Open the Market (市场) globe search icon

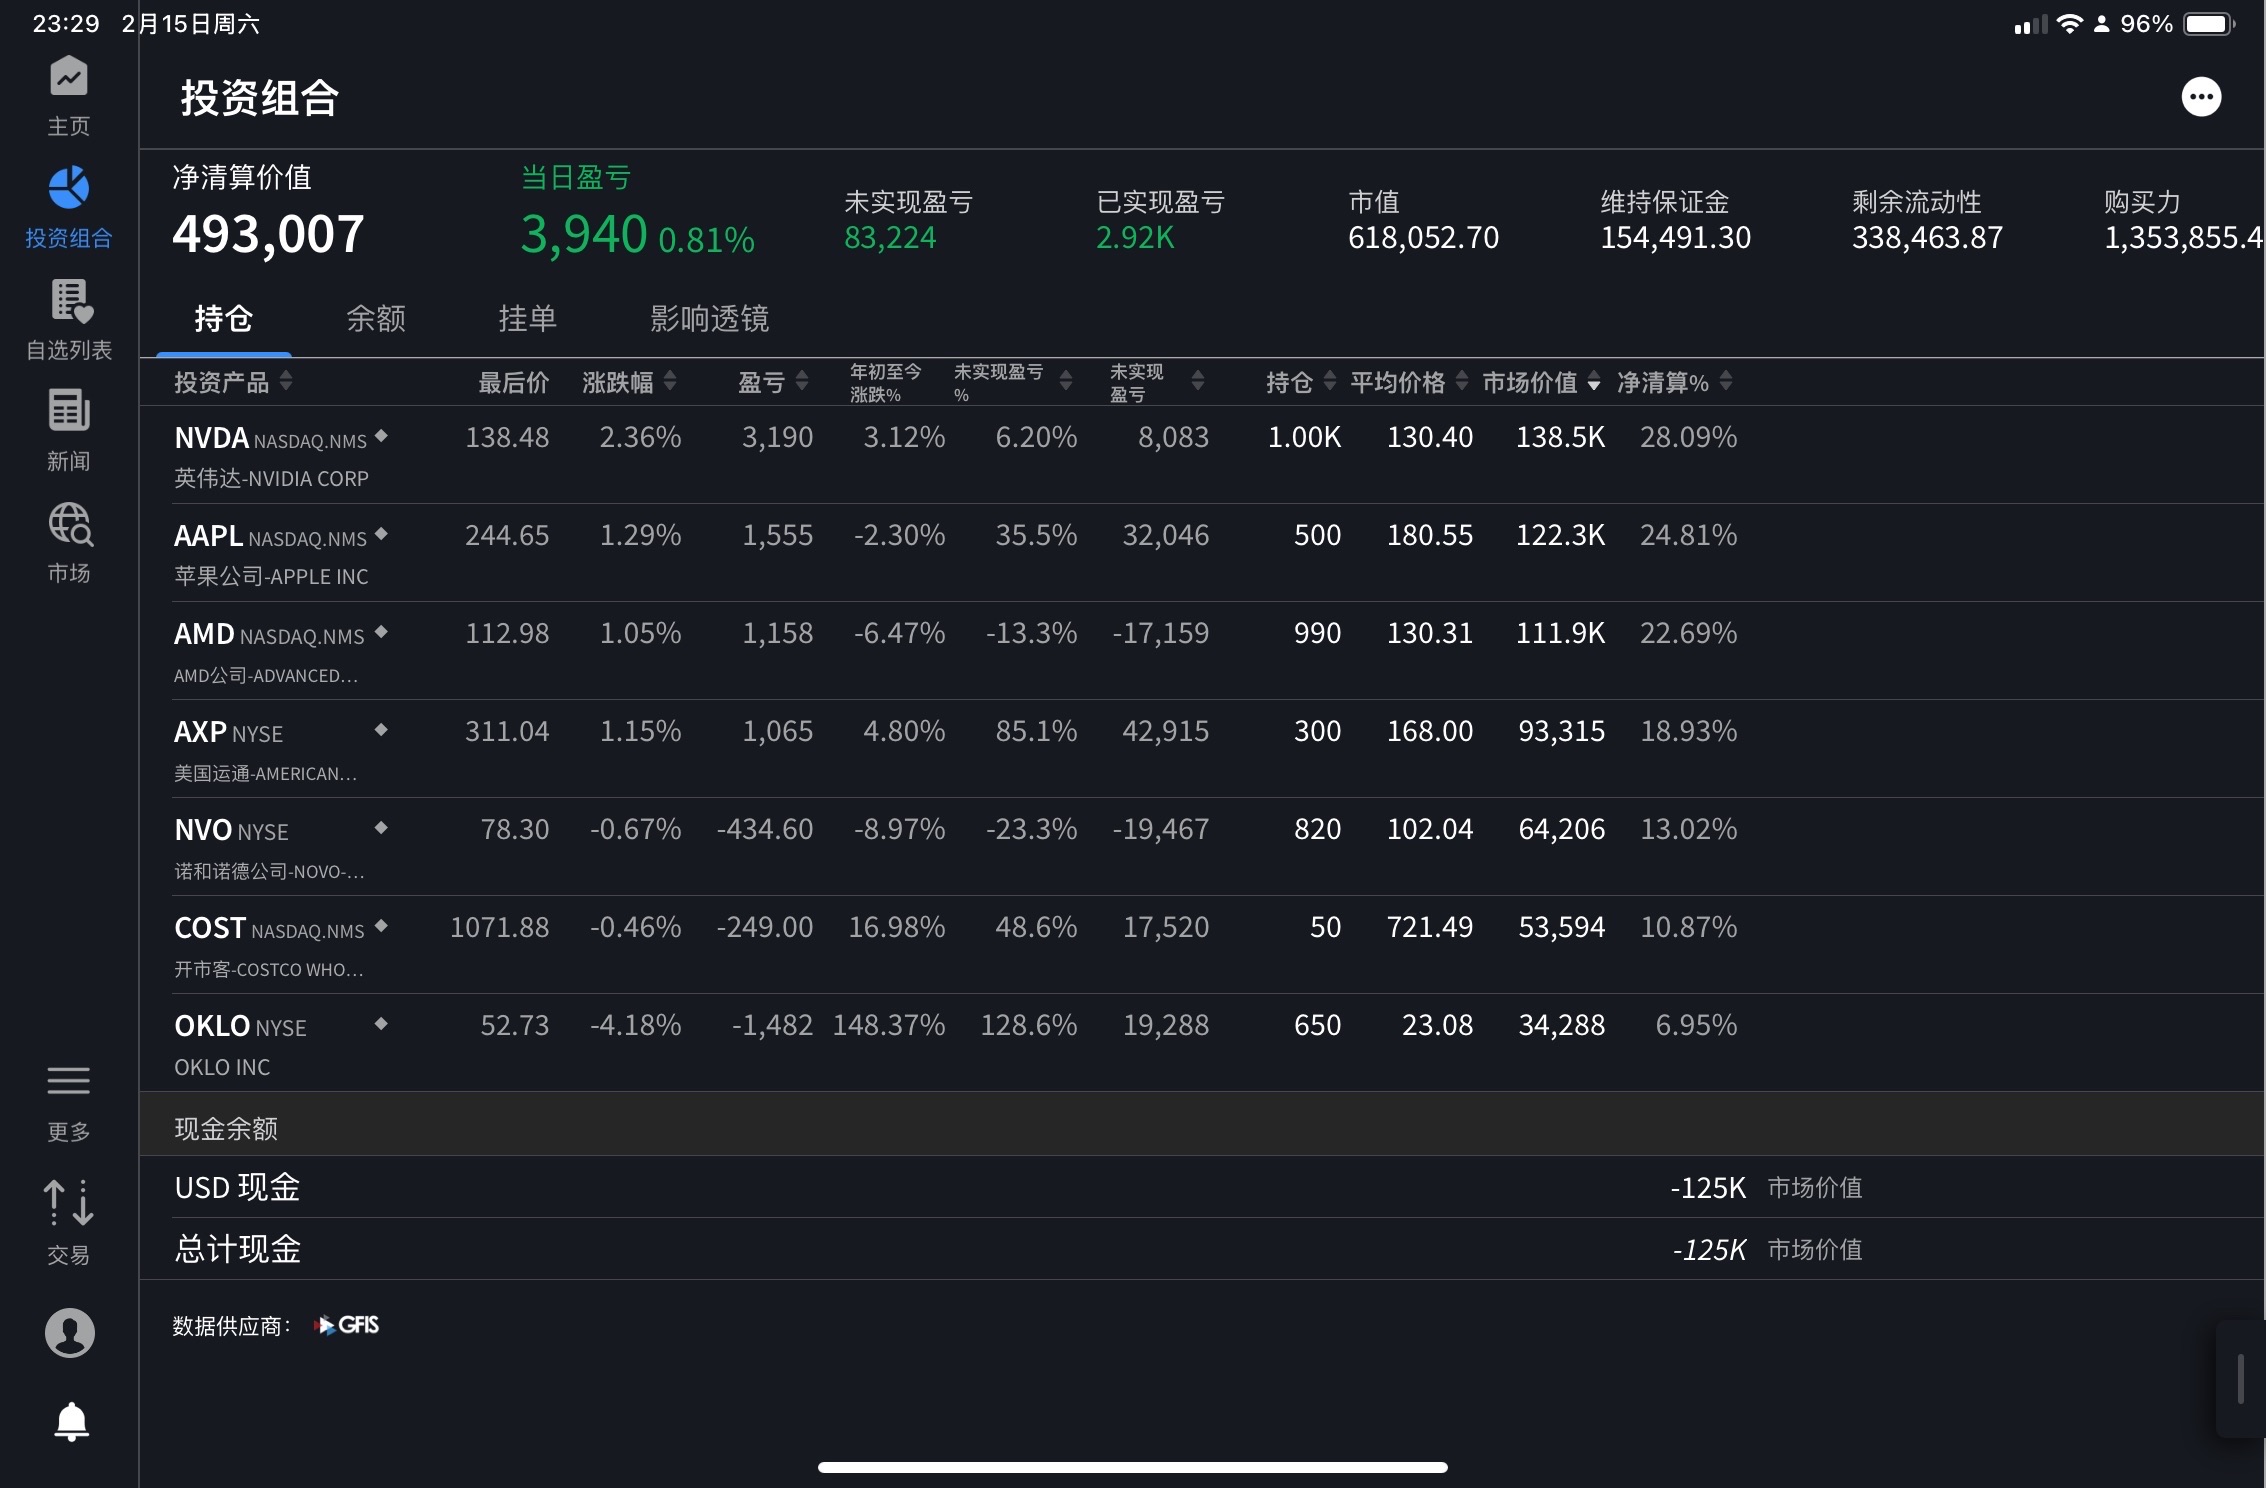point(68,524)
